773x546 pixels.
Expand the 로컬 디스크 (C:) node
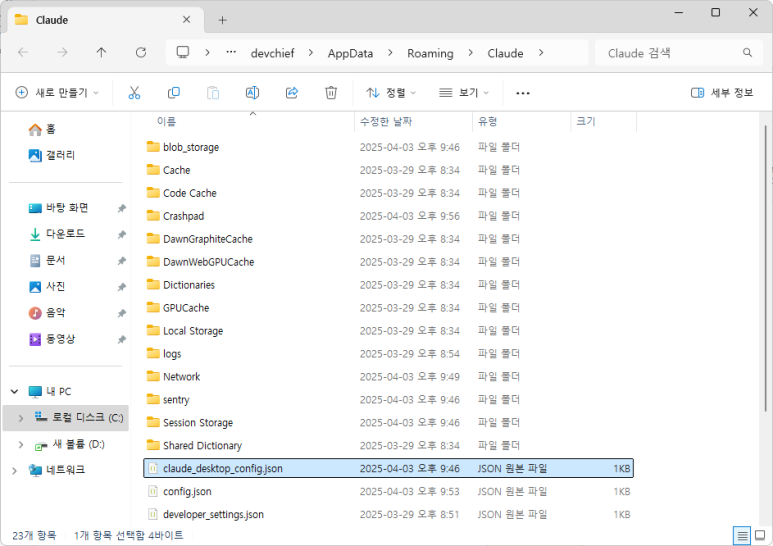click(x=21, y=418)
